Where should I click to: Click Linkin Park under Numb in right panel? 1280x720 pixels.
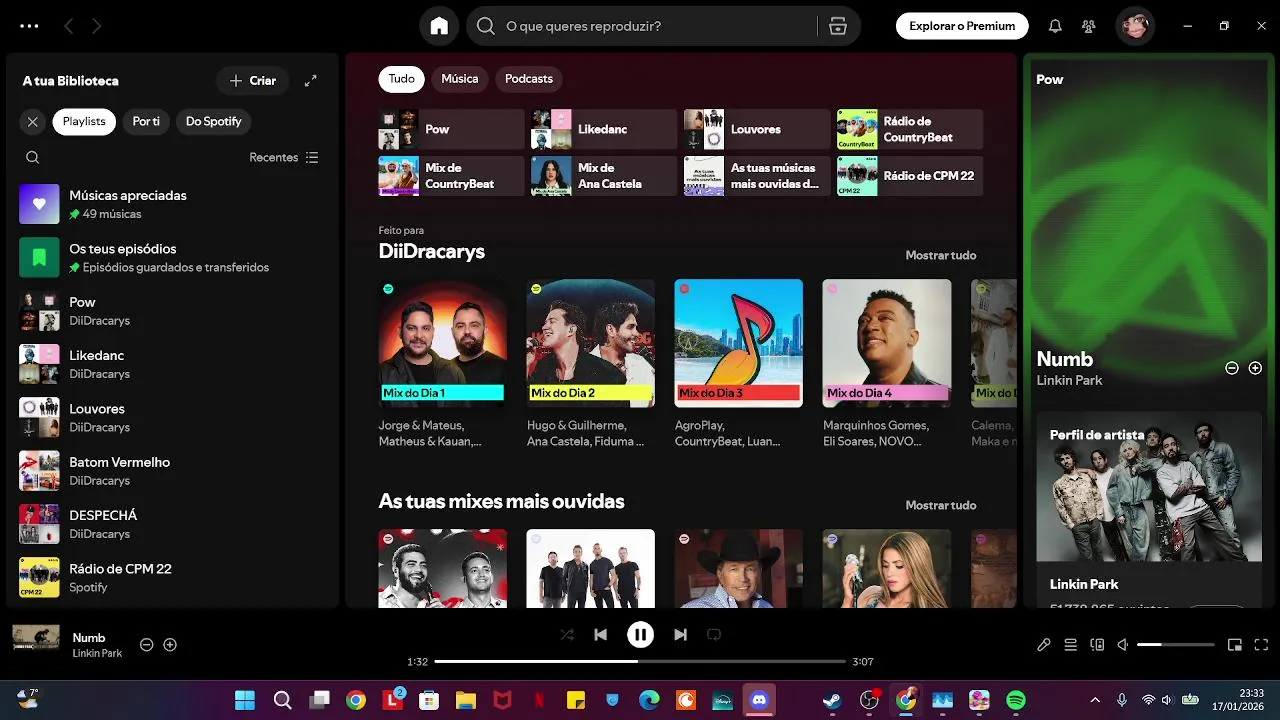click(x=1069, y=380)
